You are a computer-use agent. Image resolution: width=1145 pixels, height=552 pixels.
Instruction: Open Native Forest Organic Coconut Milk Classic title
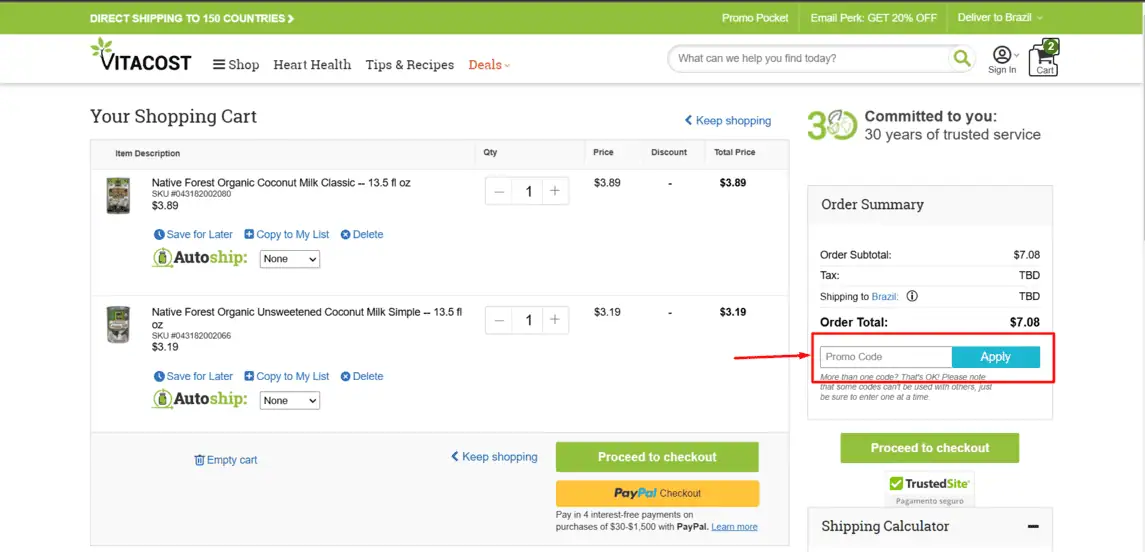point(281,183)
